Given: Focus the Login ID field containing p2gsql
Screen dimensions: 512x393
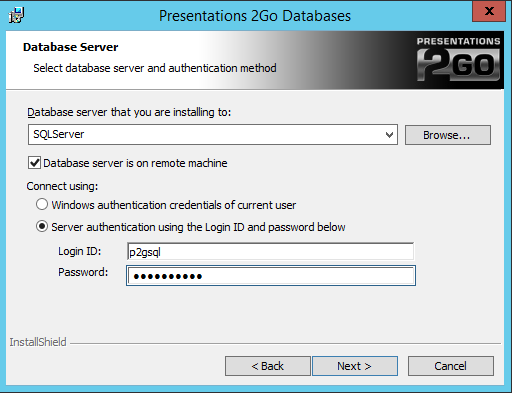Looking at the screenshot, I should (270, 252).
